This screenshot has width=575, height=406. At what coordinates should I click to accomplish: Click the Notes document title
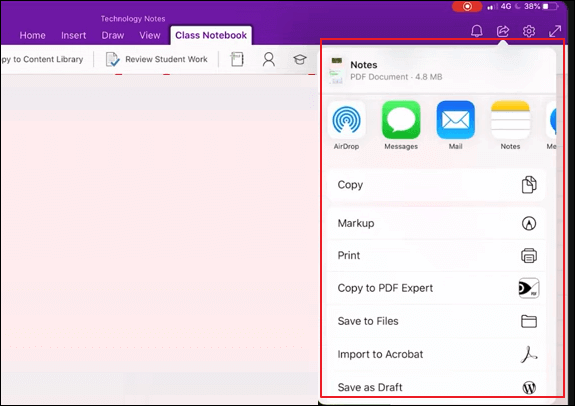point(363,65)
